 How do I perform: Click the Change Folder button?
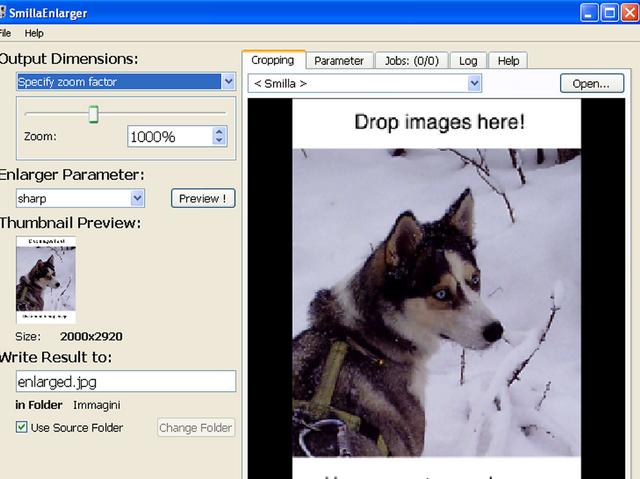point(196,428)
